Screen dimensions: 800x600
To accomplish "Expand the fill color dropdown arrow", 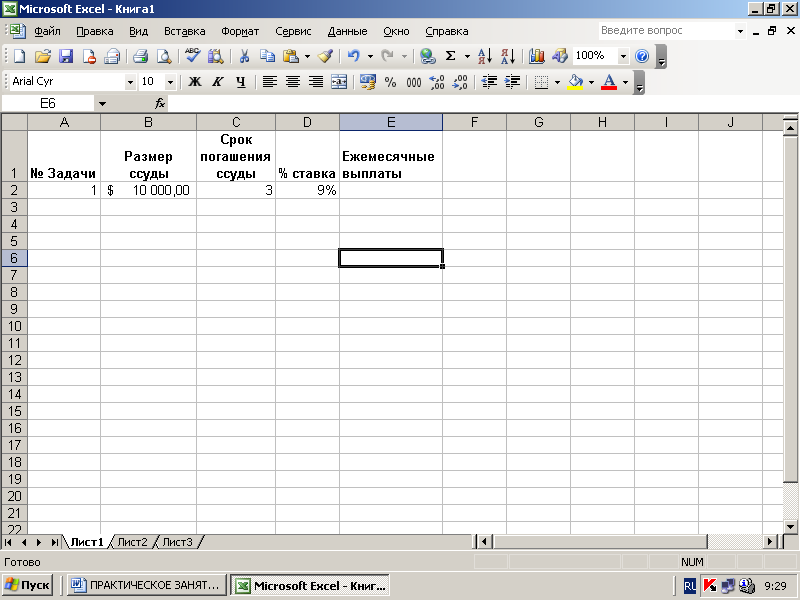I will [591, 82].
